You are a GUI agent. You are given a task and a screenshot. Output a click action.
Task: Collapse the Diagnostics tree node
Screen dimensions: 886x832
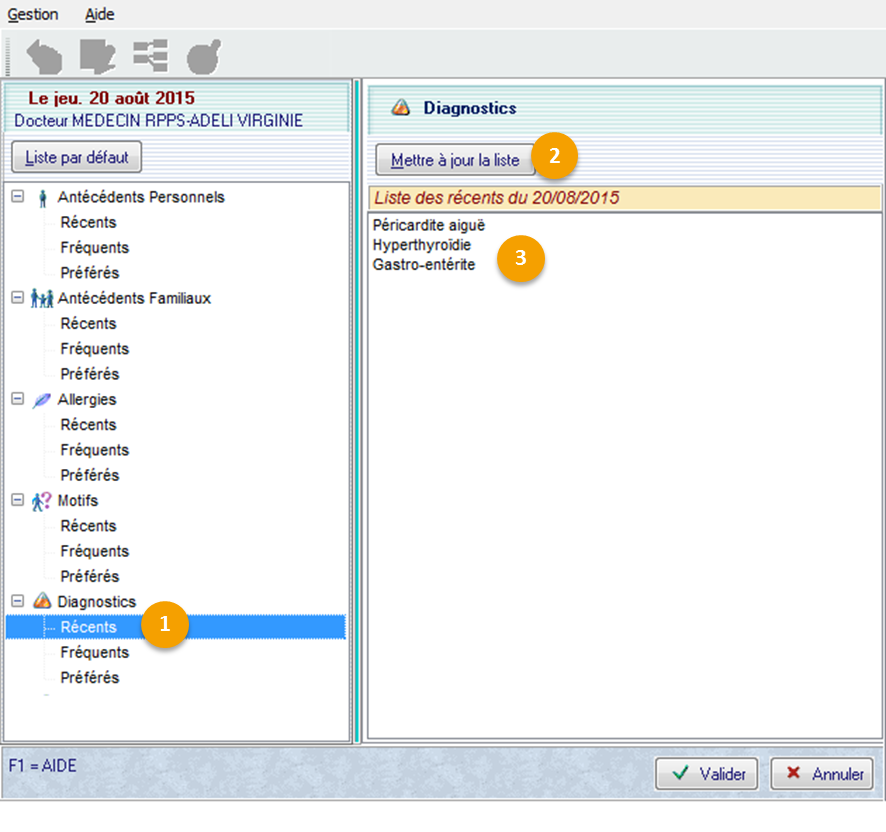pos(17,601)
